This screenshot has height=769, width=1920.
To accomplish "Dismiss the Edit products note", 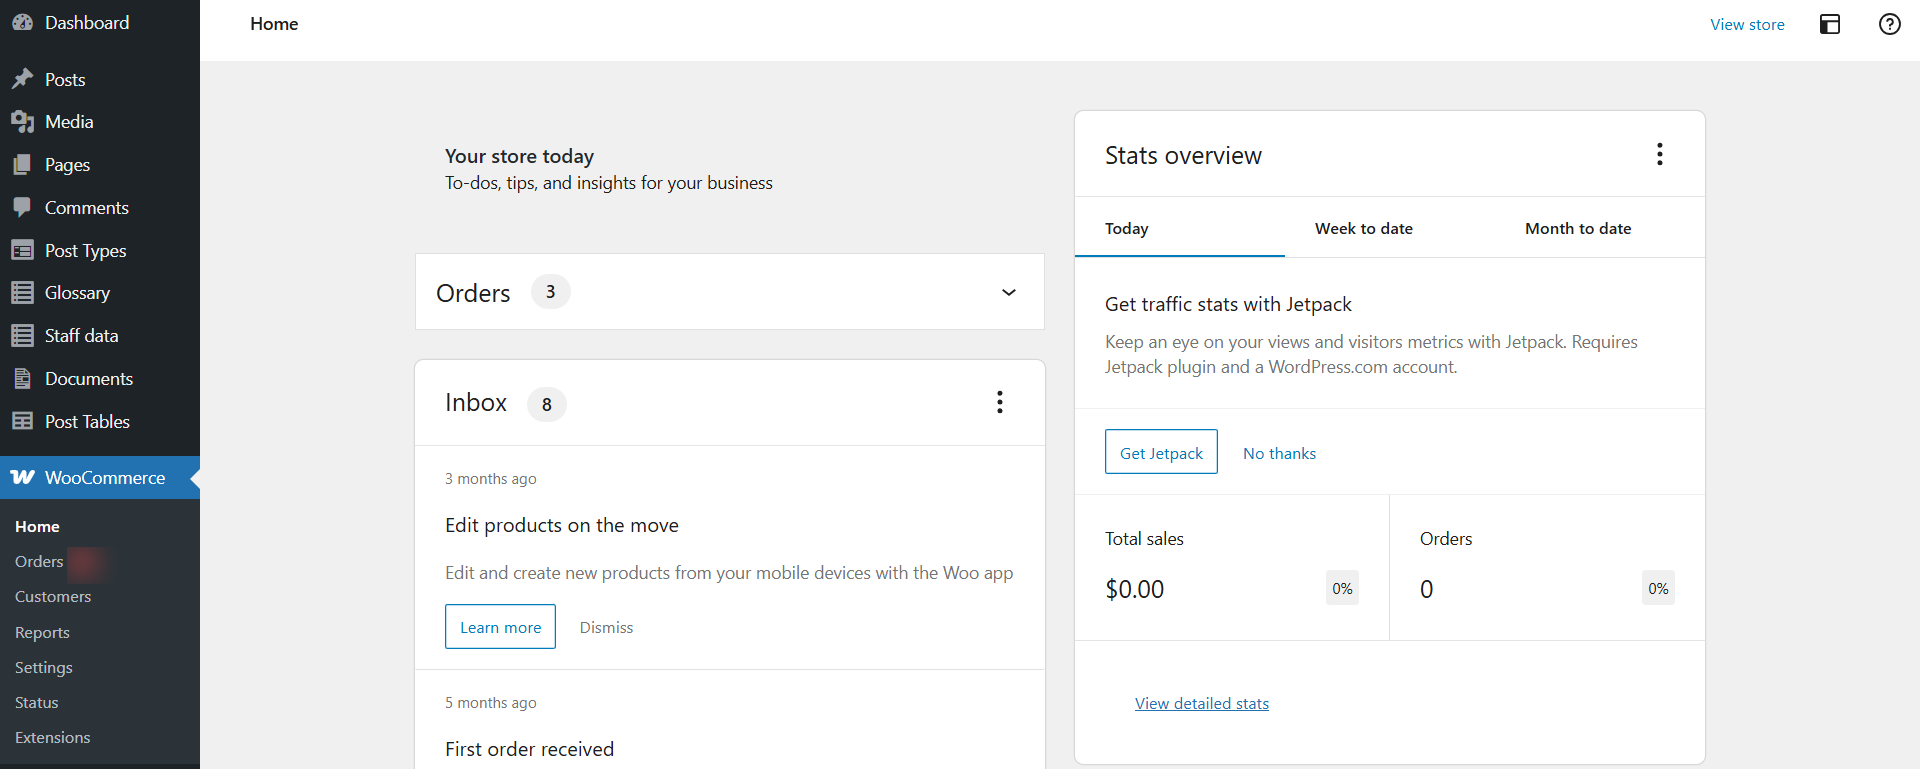I will (x=606, y=627).
